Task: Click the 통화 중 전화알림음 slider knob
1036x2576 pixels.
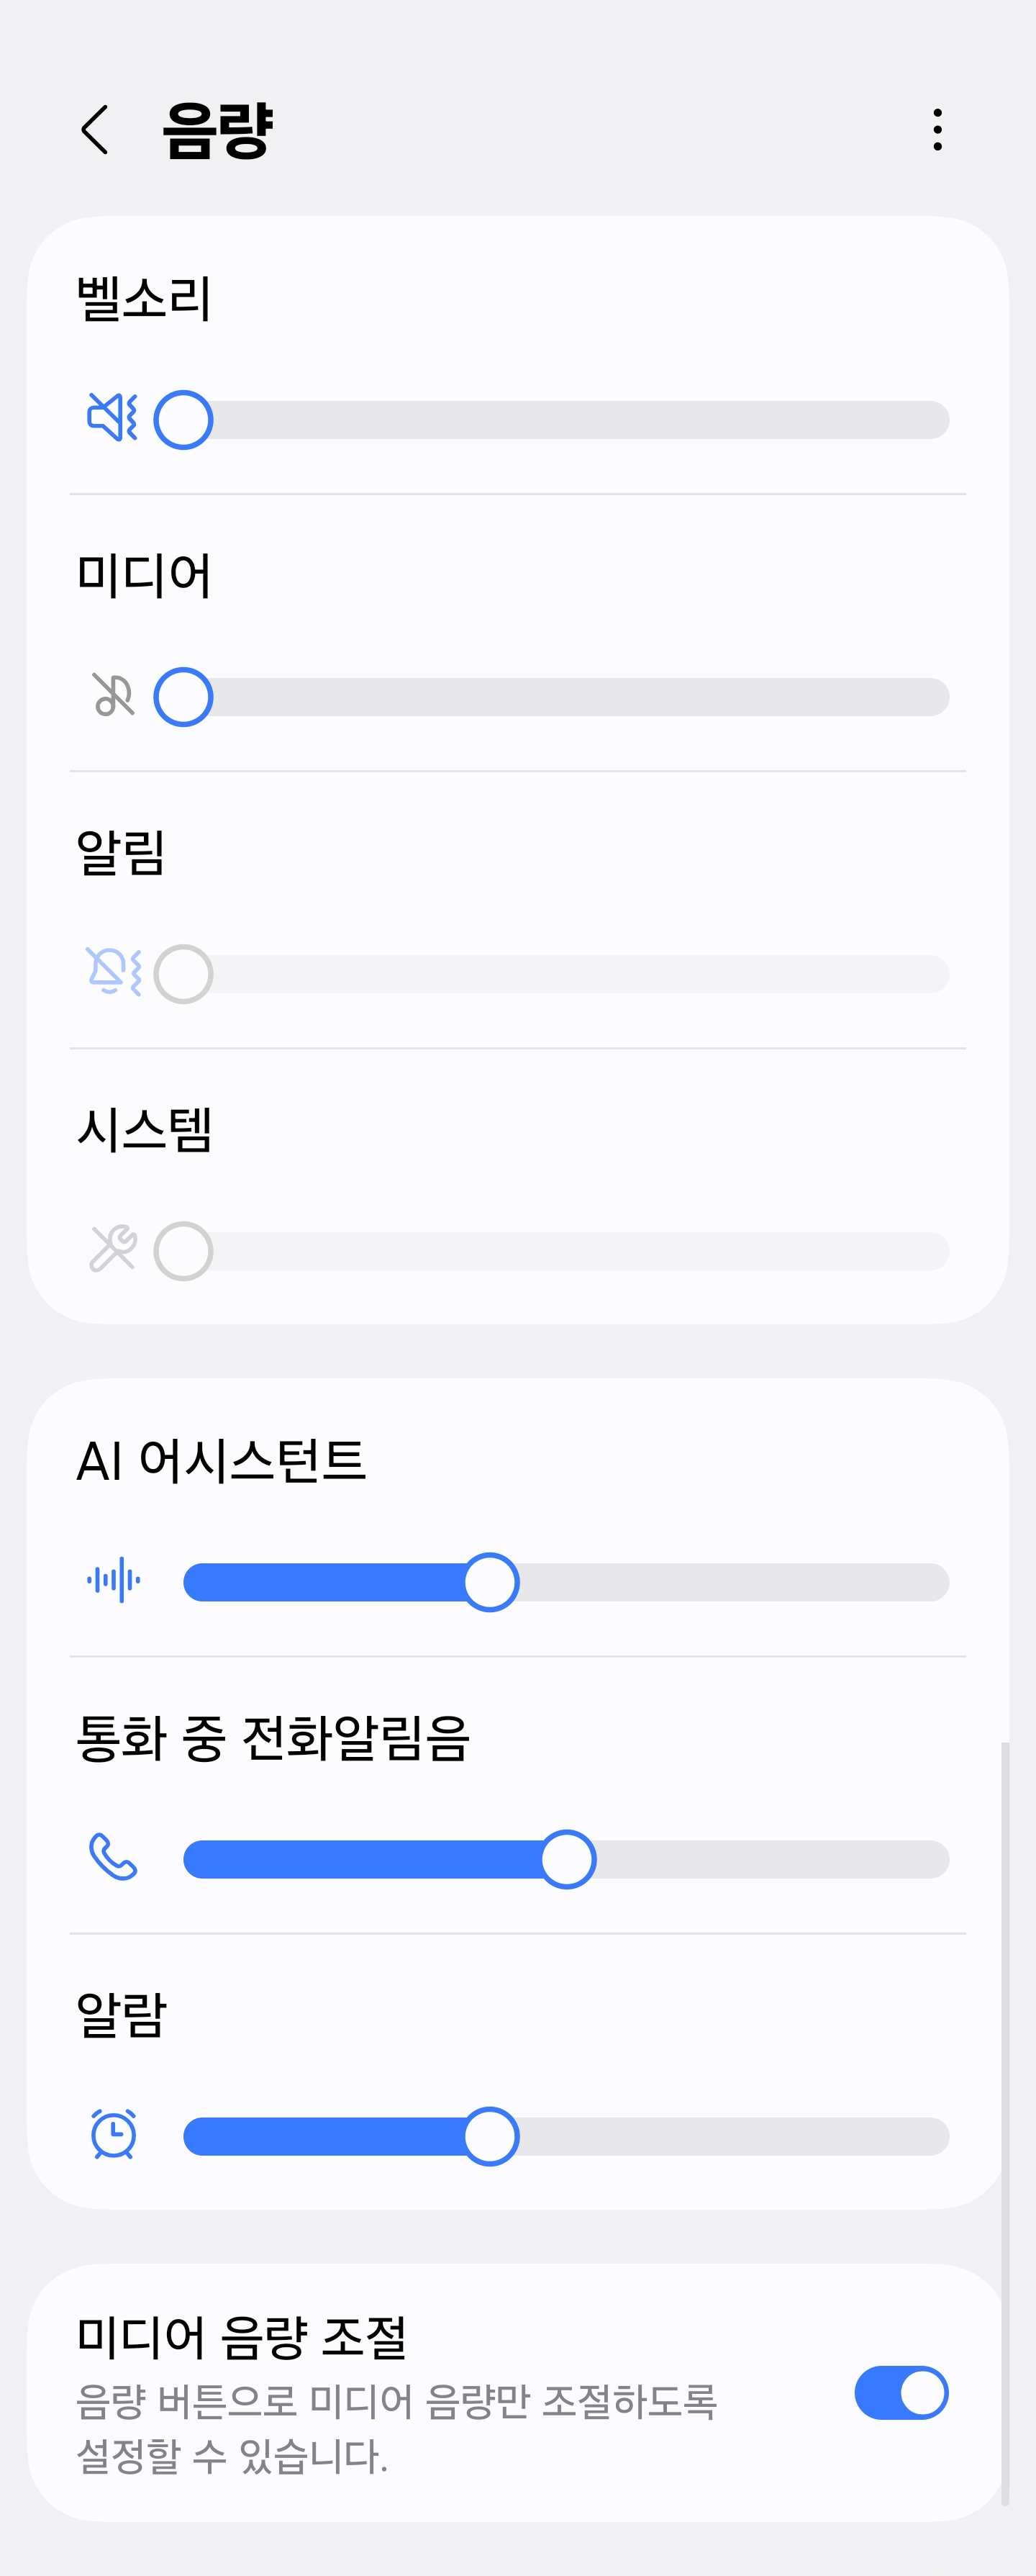Action: click(567, 1859)
